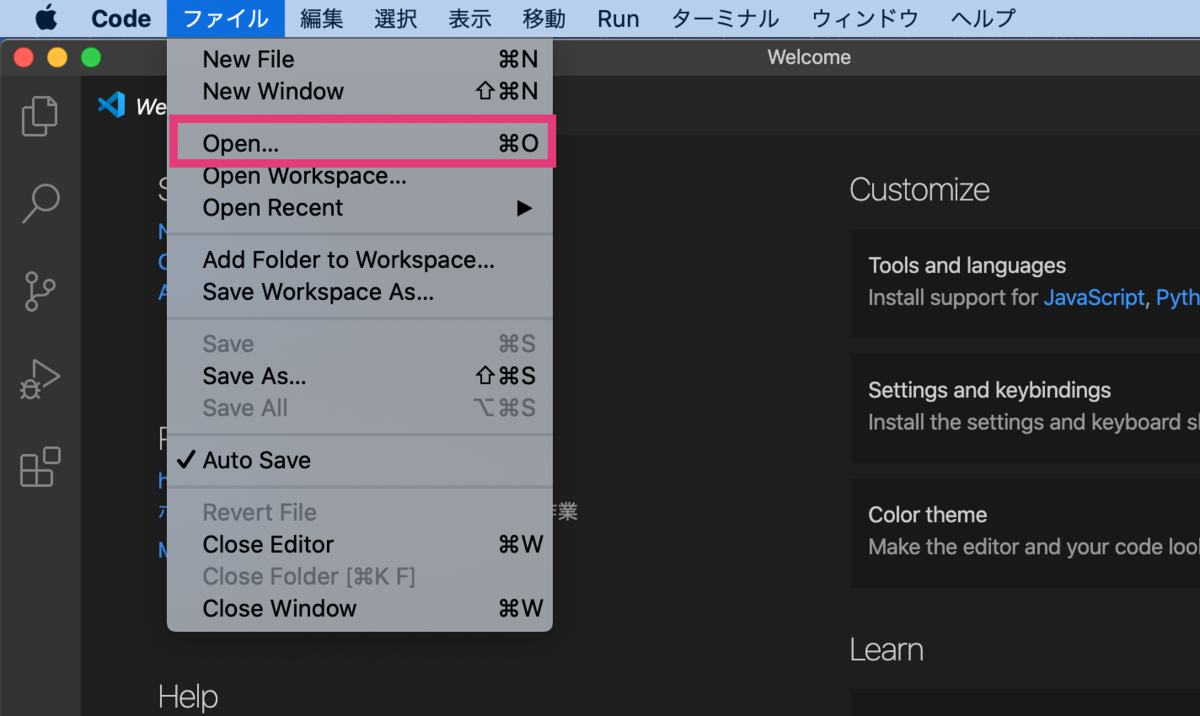Open the Explorer view in activity bar
Screen dimensions: 1200x716
tap(40, 116)
